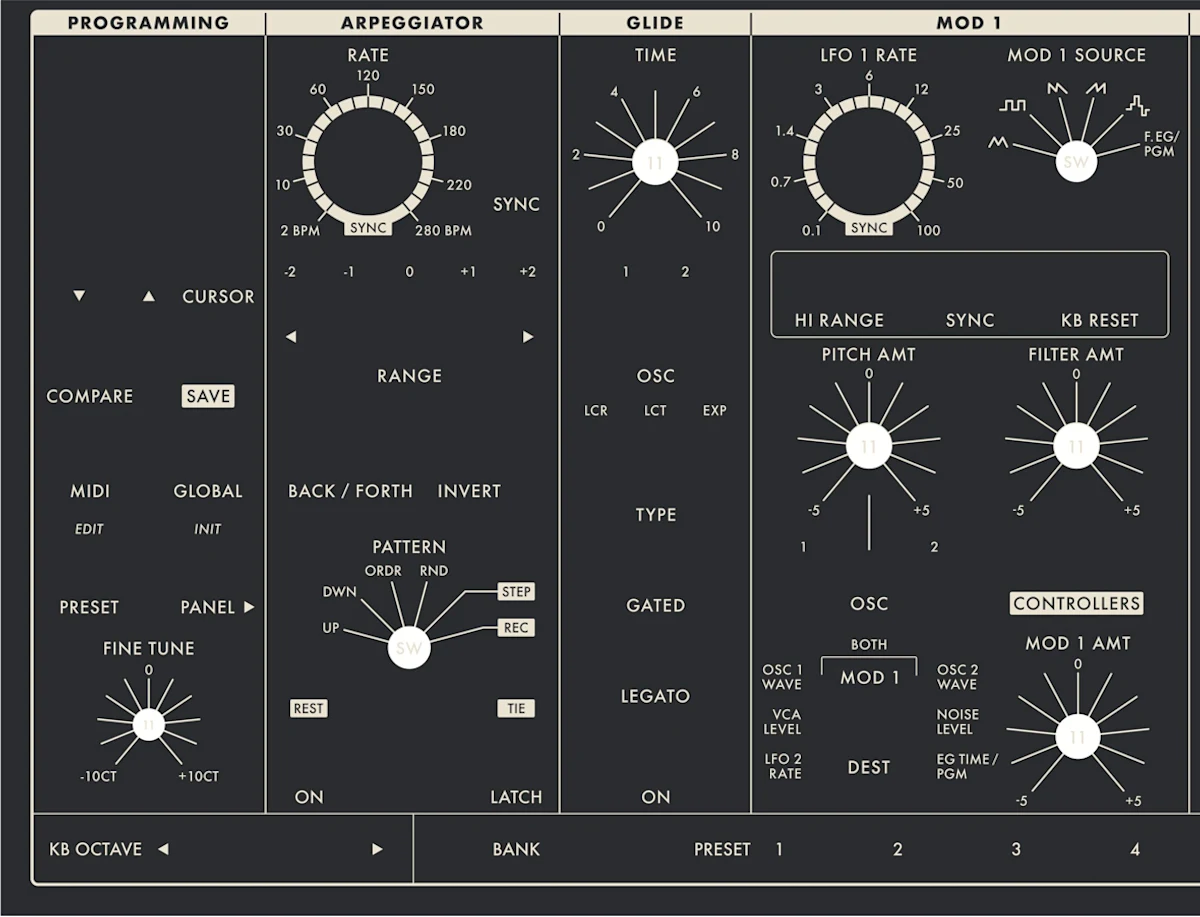Screen dimensions: 1200x917
Task: Click the arpeggiator range right arrow
Action: [x=528, y=337]
